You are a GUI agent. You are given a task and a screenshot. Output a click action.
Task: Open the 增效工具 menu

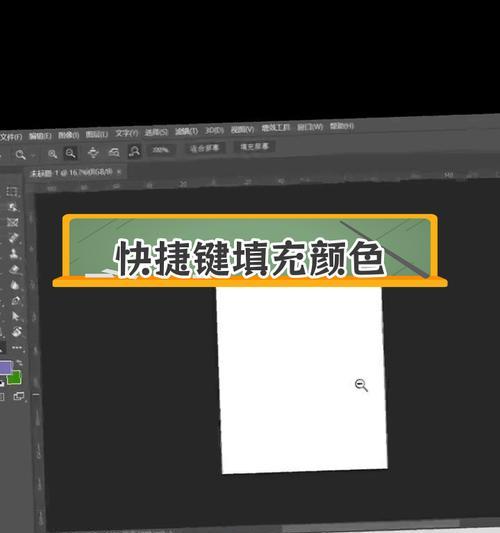coord(275,128)
